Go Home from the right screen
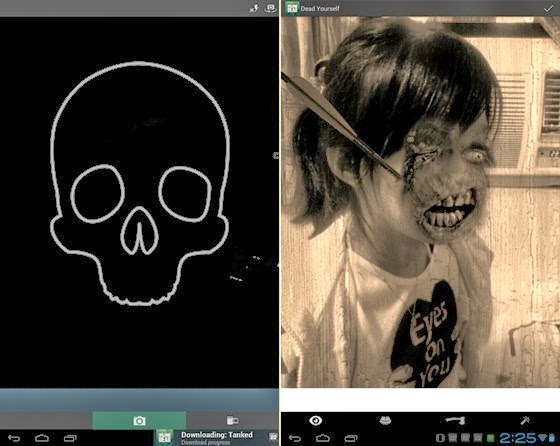560x446 pixels. pyautogui.click(x=323, y=438)
